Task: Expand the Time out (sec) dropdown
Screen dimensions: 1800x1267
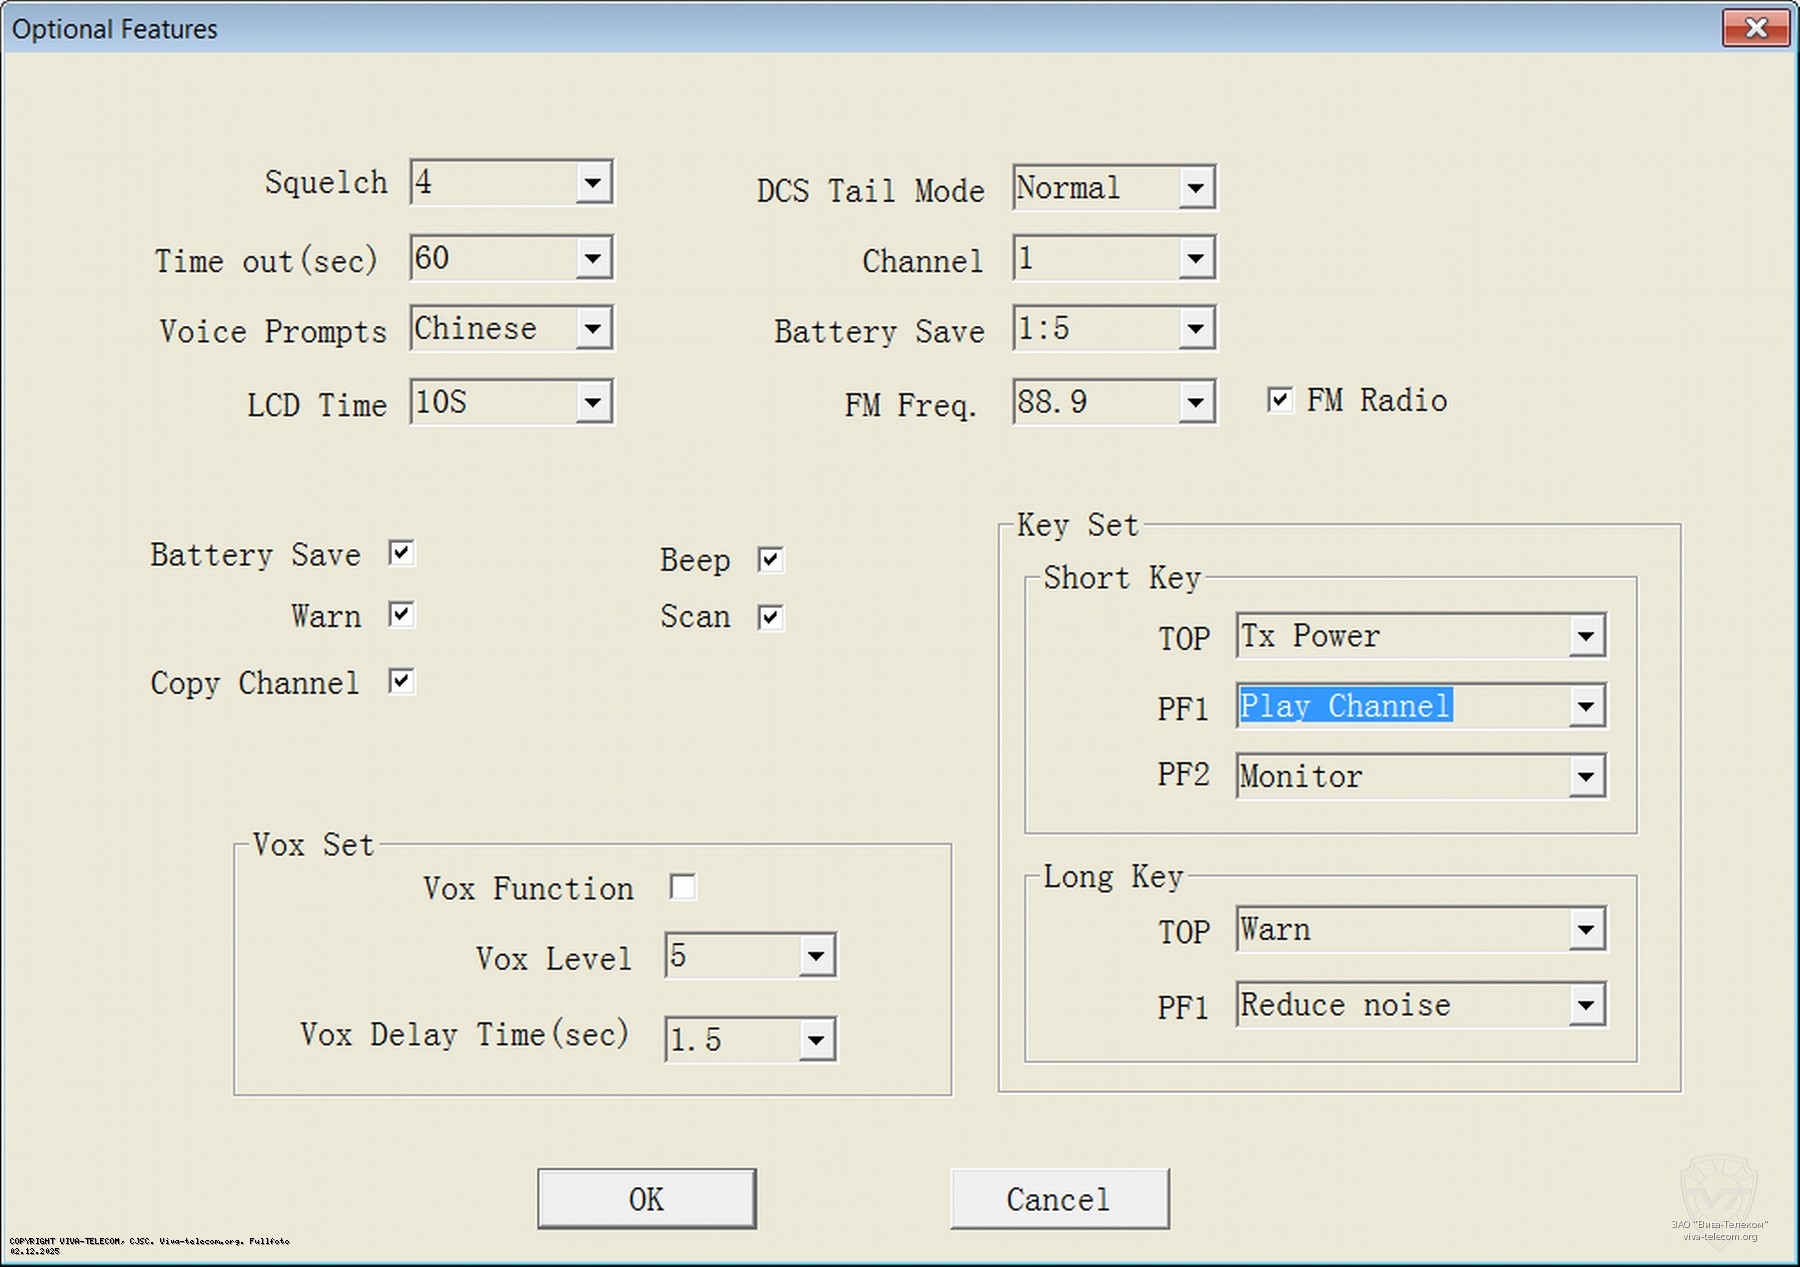Action: tap(593, 259)
